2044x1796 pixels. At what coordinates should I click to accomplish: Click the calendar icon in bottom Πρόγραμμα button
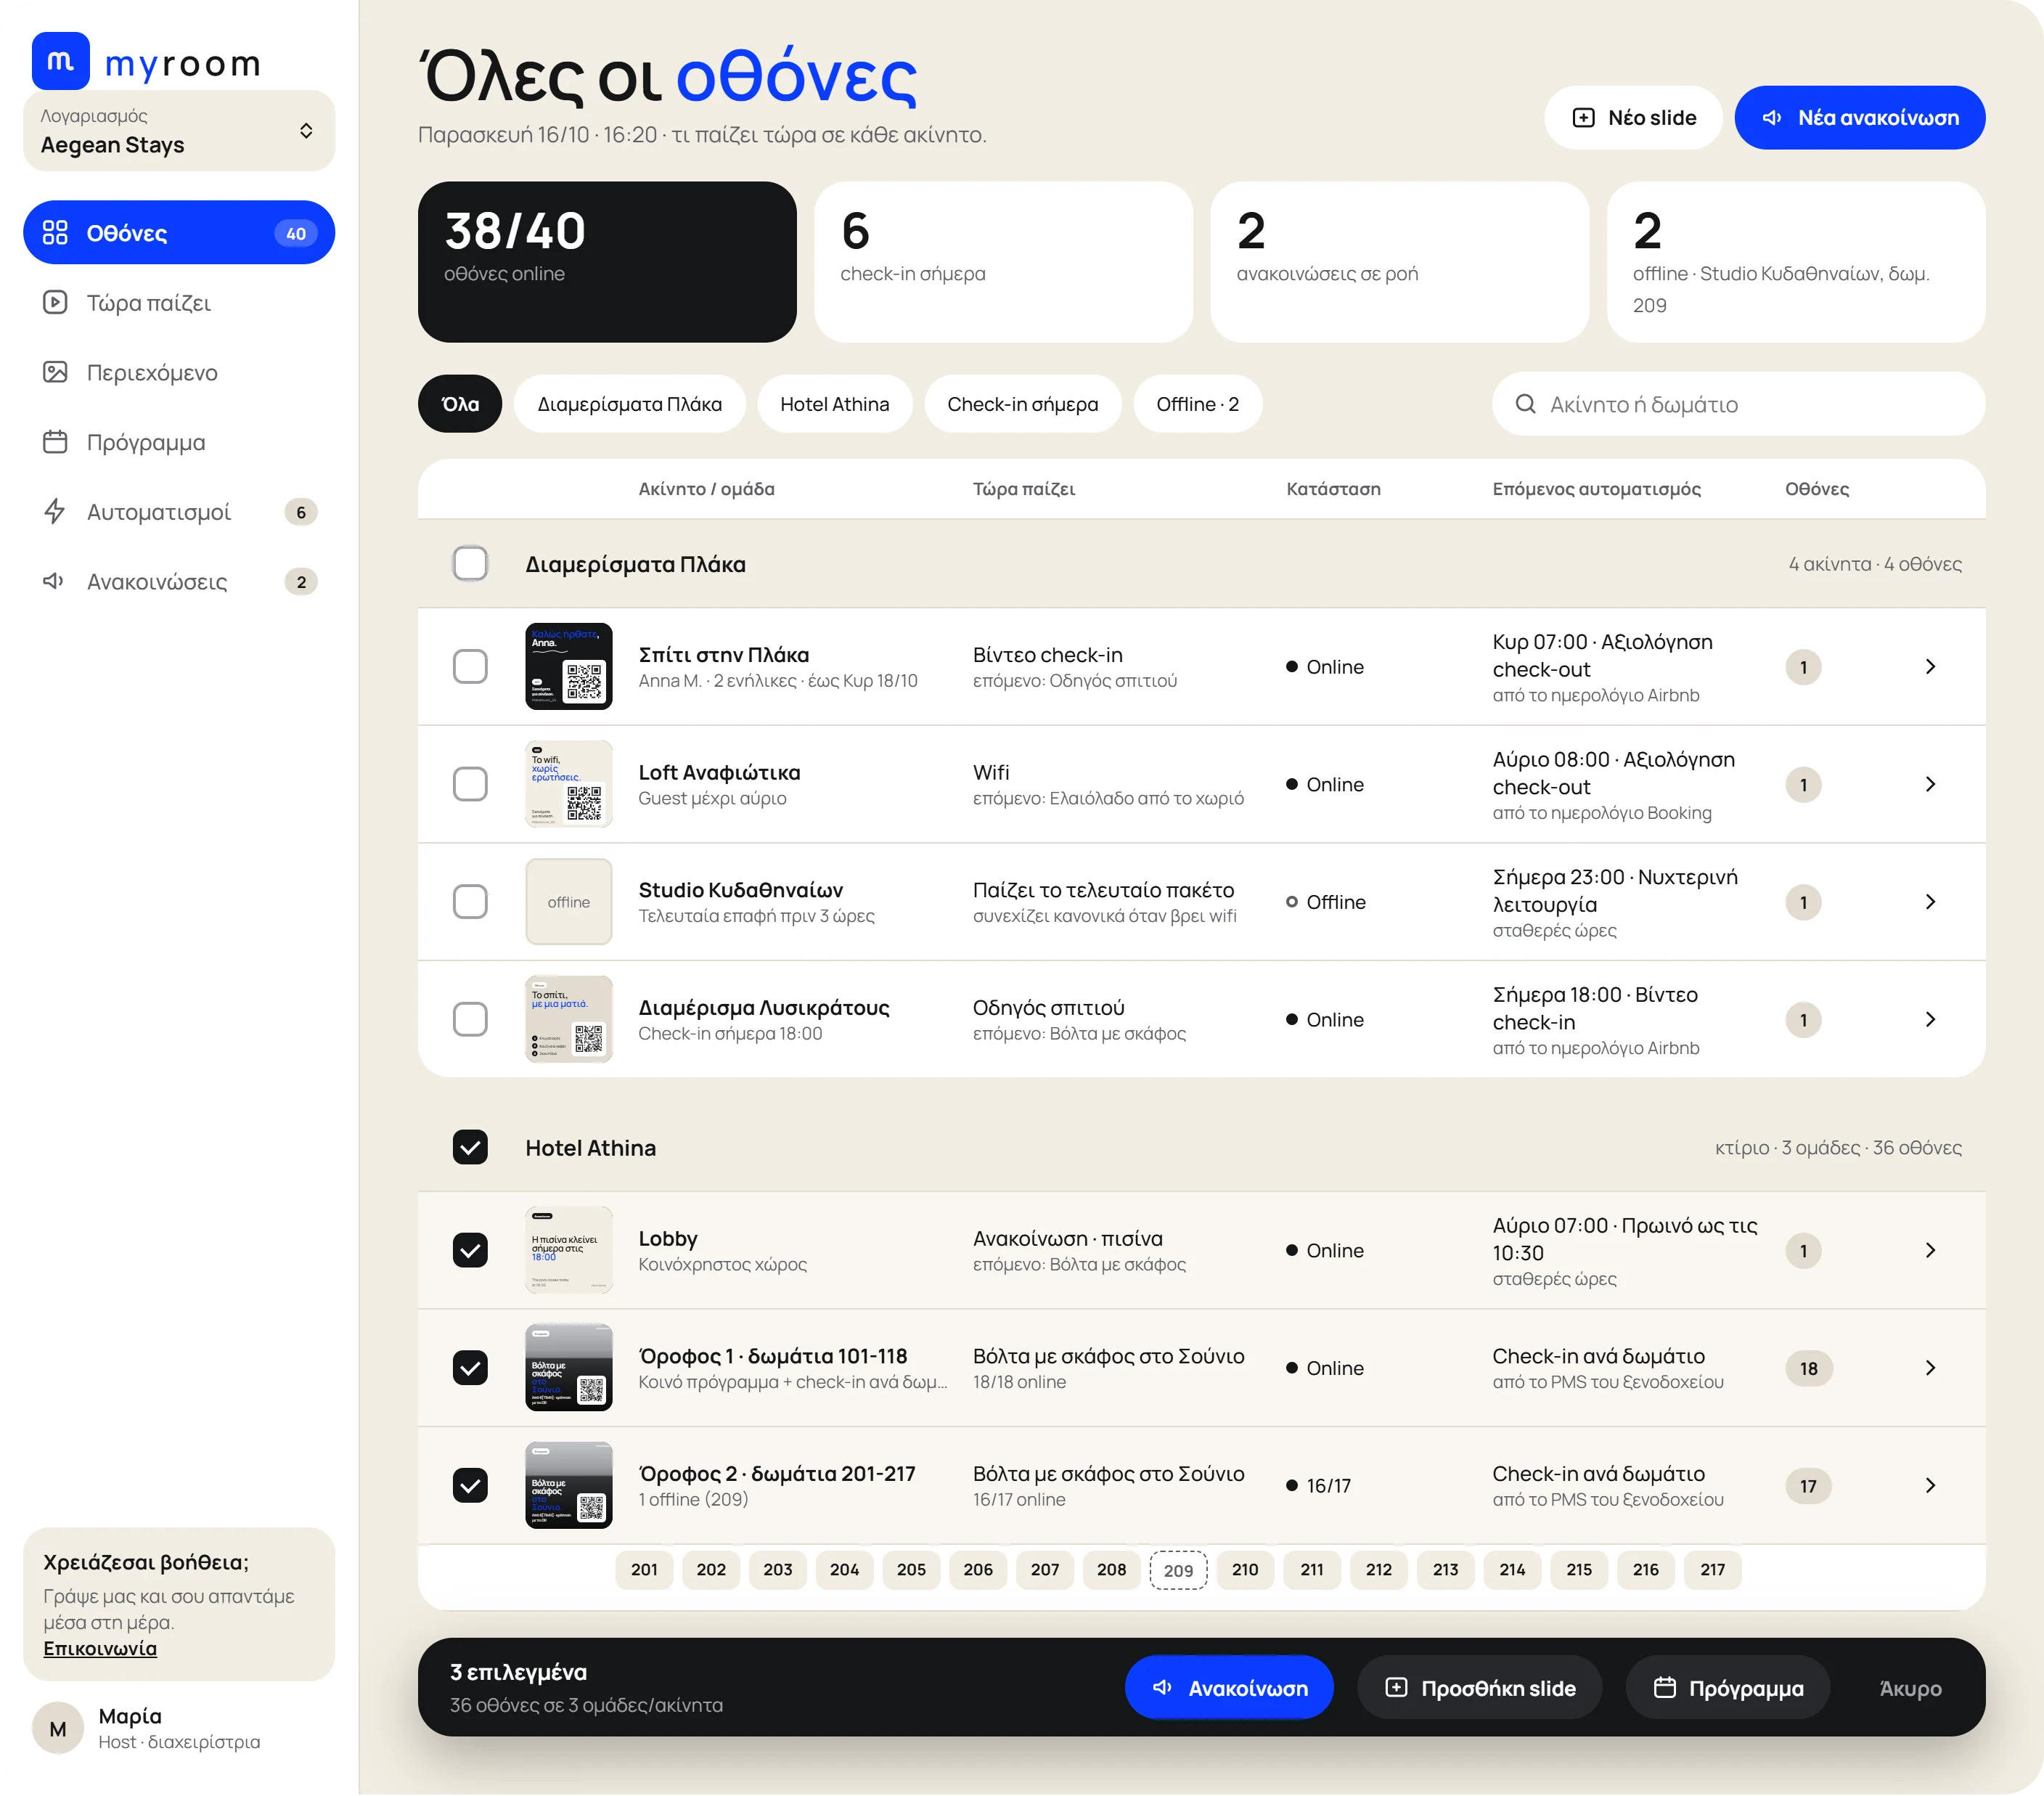point(1664,1688)
